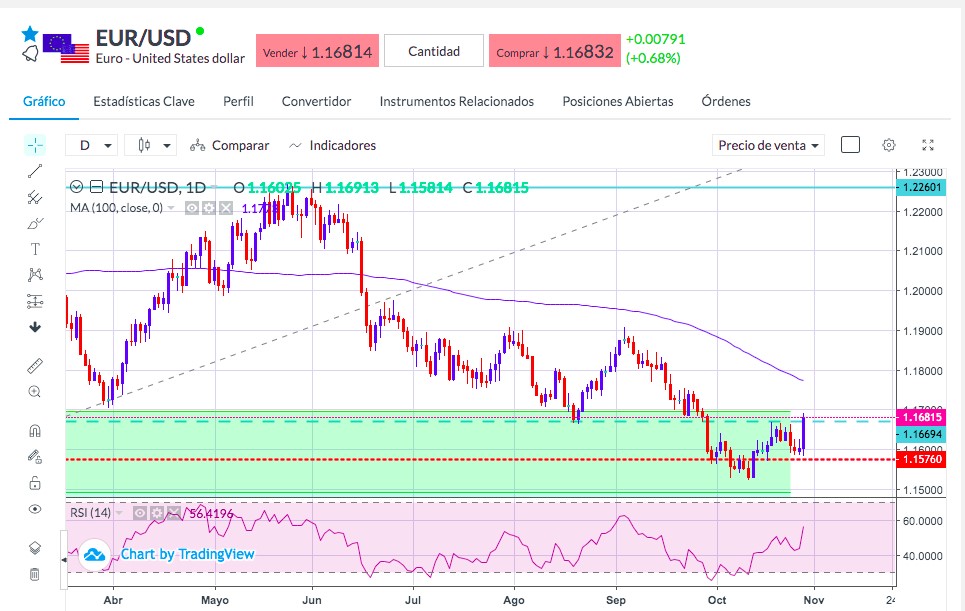Select the down arrow marker tool
Screen dimensions: 965x611
35,327
